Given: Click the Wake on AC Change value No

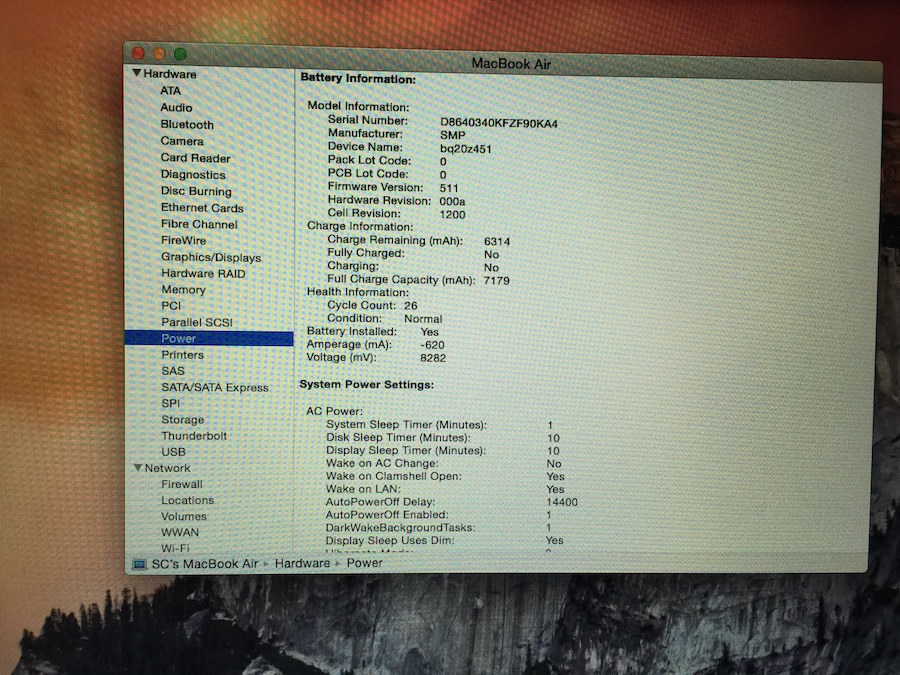Looking at the screenshot, I should 554,464.
